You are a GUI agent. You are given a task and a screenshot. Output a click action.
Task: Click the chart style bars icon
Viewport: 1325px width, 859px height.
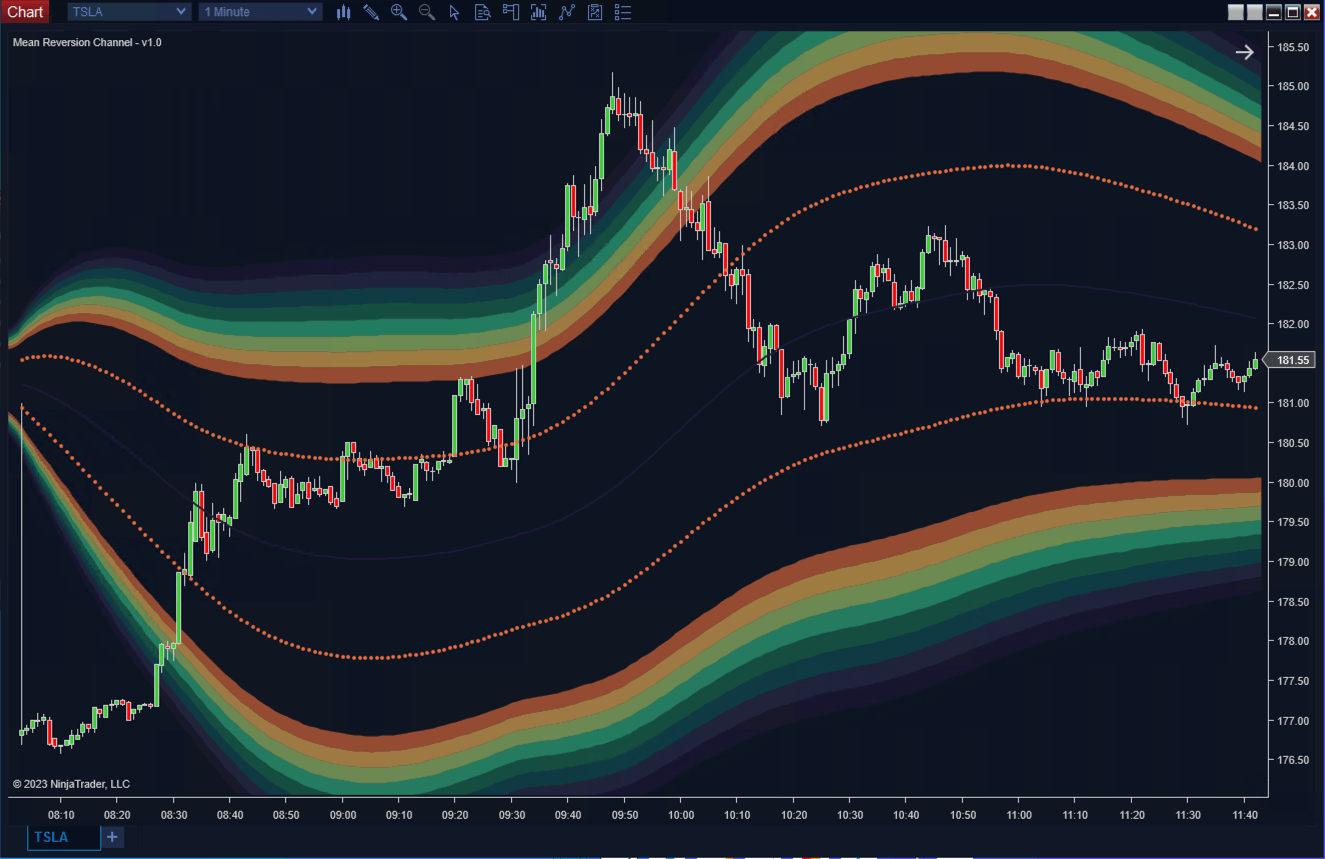coord(344,12)
